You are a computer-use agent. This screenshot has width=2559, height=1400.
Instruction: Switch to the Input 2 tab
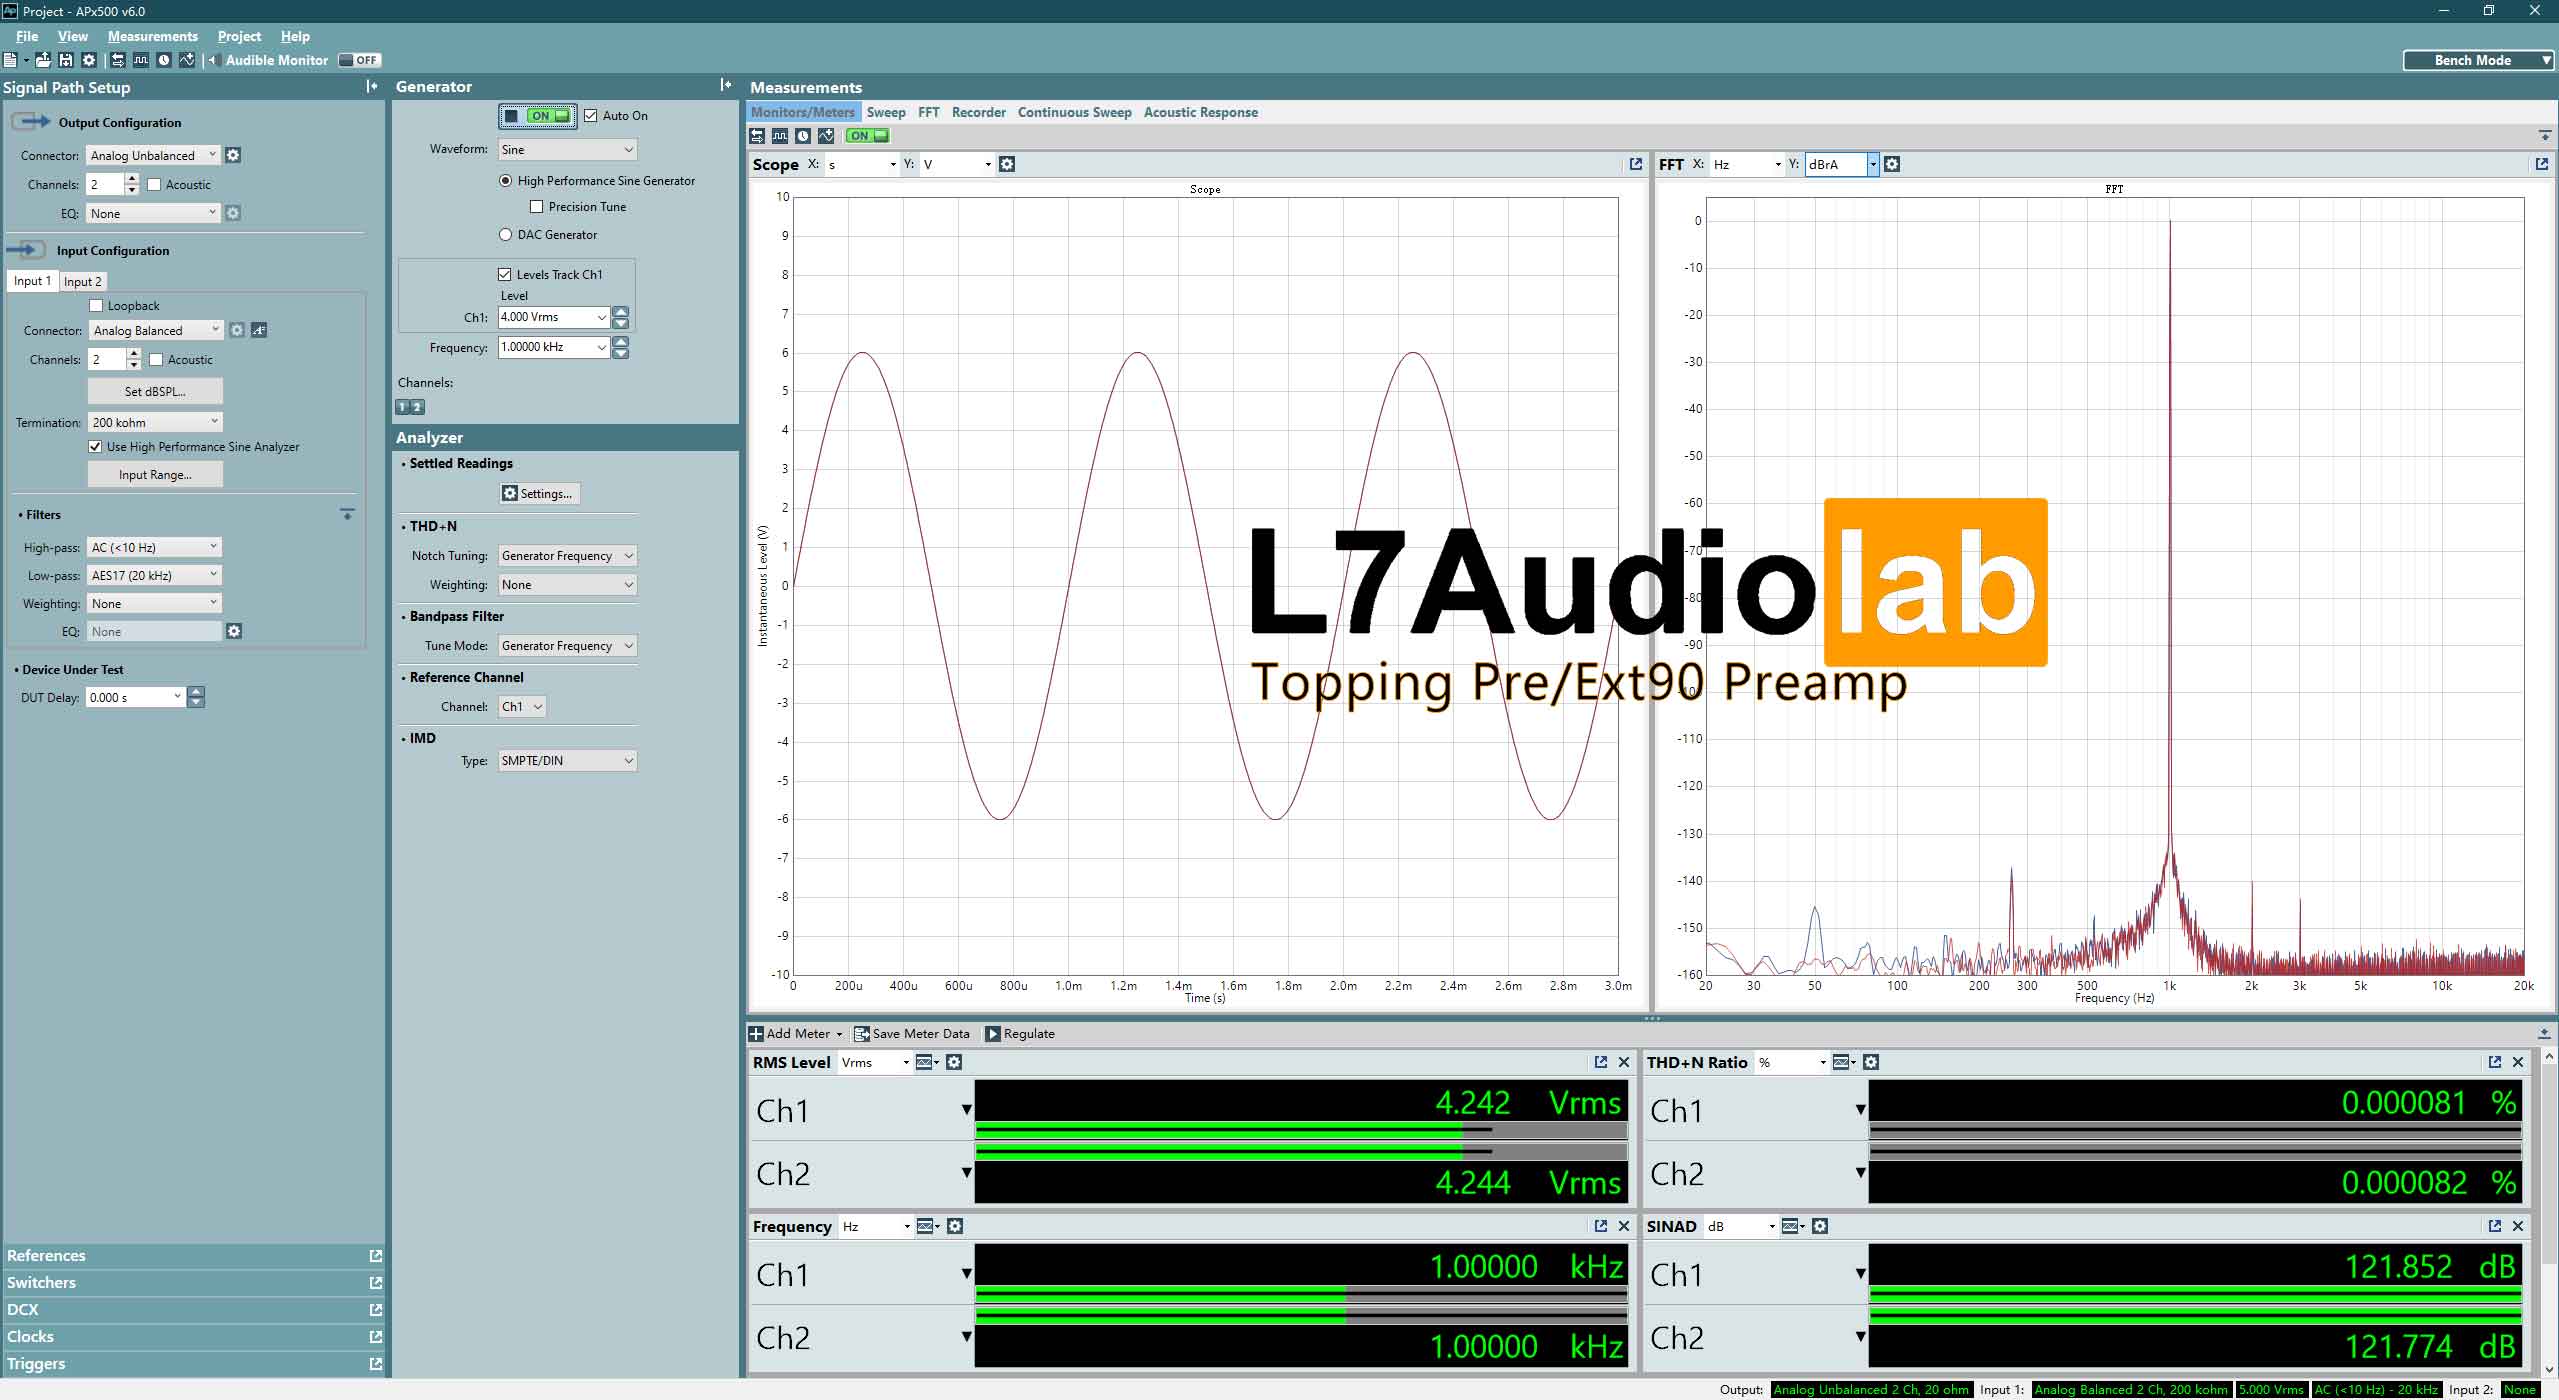[82, 282]
